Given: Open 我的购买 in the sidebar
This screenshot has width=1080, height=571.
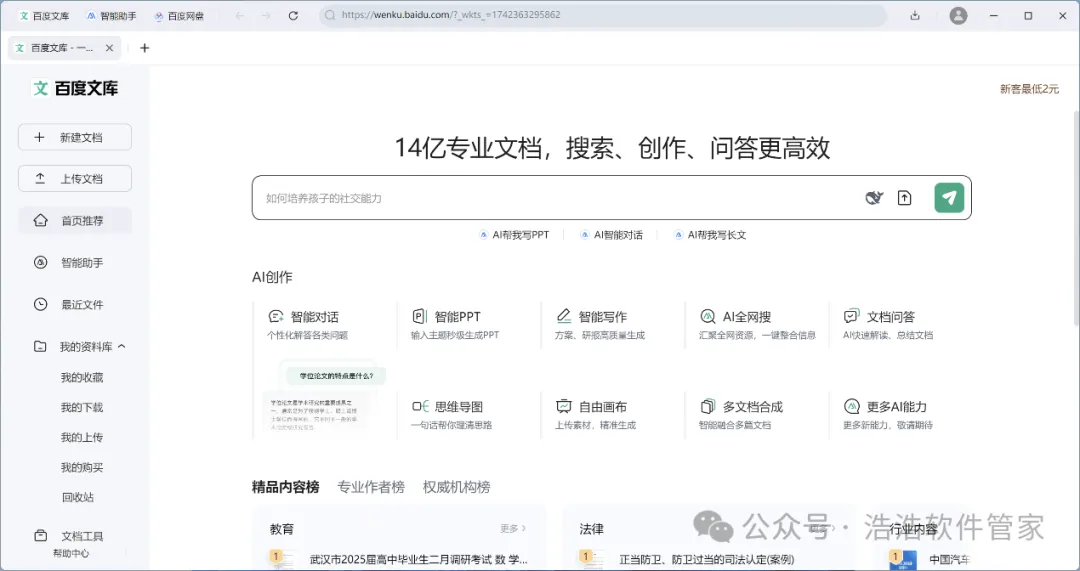Looking at the screenshot, I should click(x=81, y=468).
